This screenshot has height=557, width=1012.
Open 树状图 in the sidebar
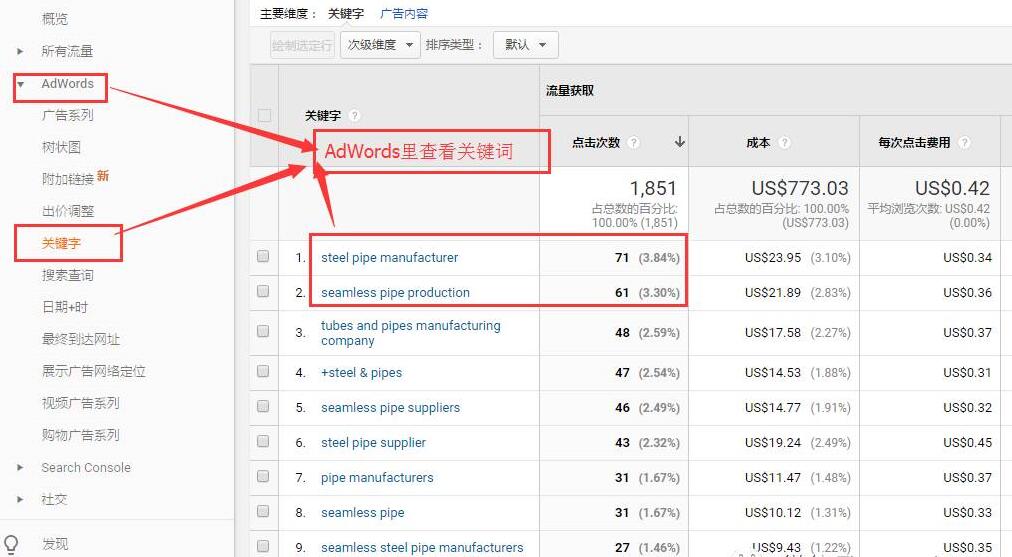tap(61, 147)
